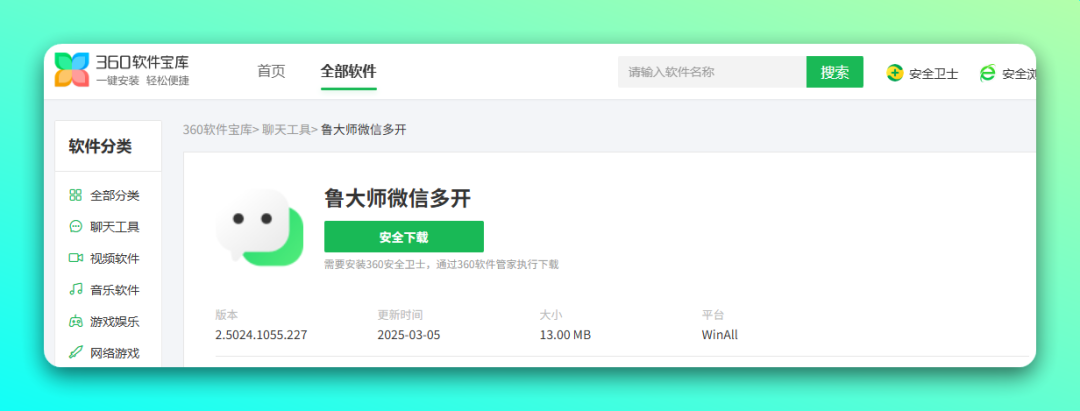Select 聊天工具 category in sidebar
Image resolution: width=1080 pixels, height=411 pixels.
[x=114, y=227]
